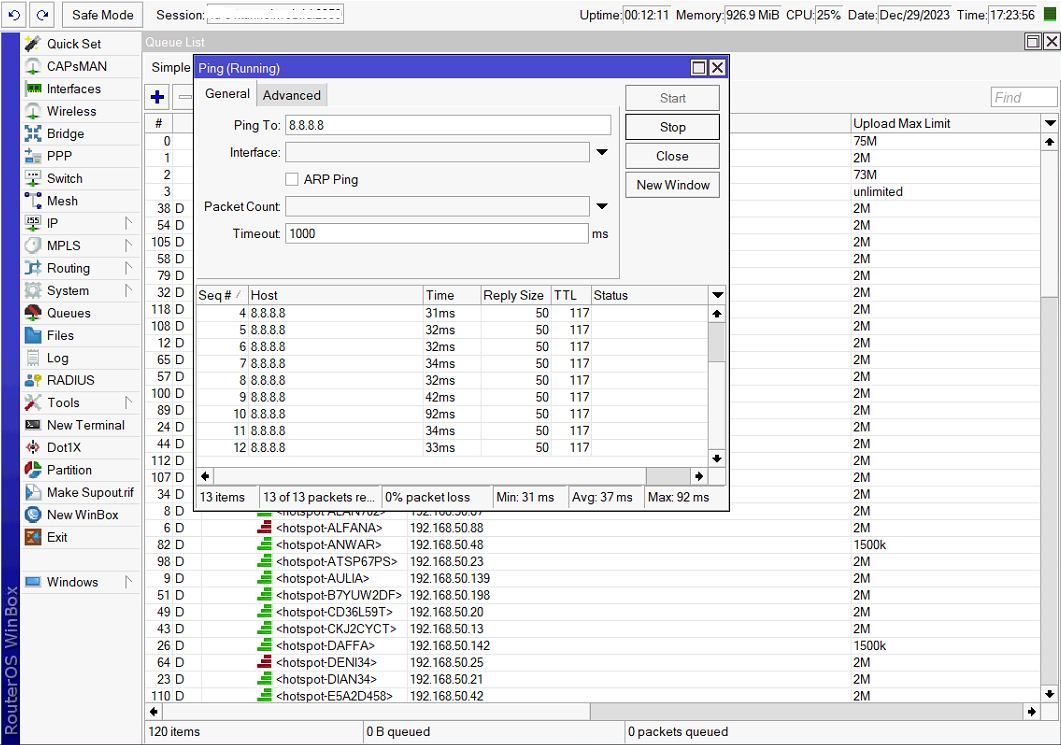Select hotspot-ALFANA queue row
The height and width of the screenshot is (745, 1061).
[x=592, y=528]
